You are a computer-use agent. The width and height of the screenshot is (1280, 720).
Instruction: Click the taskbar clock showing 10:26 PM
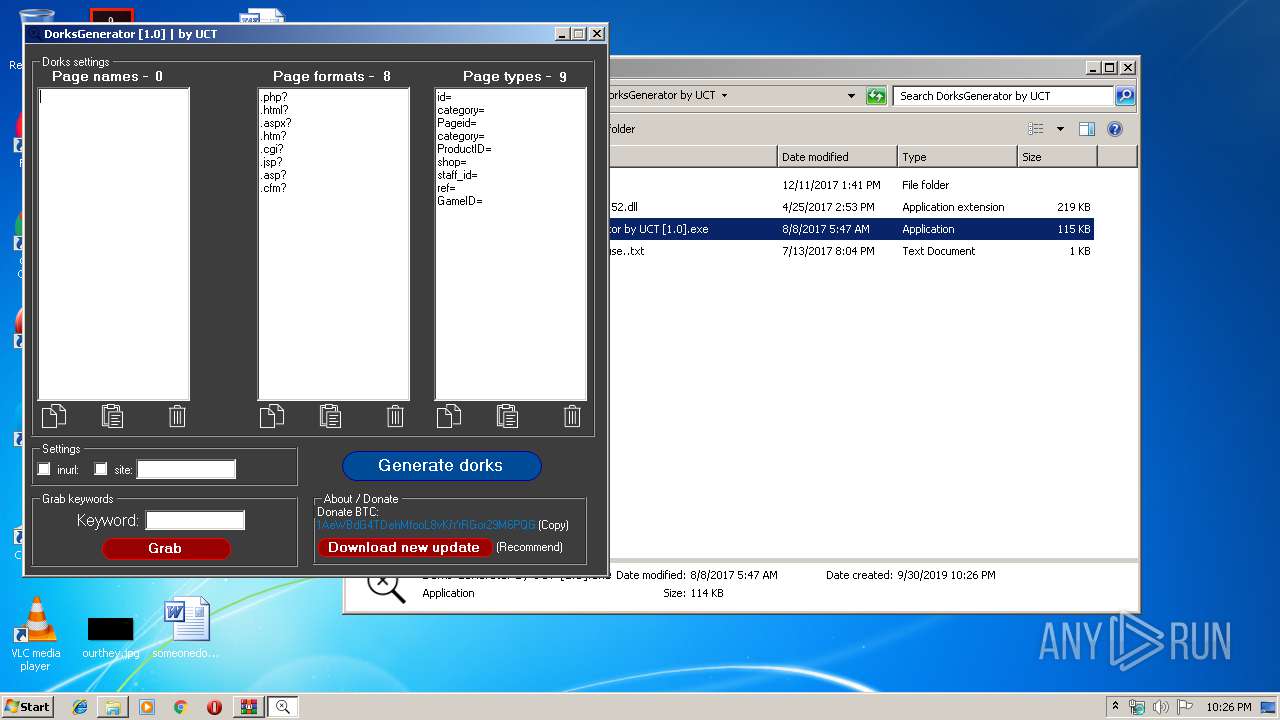(x=1229, y=707)
